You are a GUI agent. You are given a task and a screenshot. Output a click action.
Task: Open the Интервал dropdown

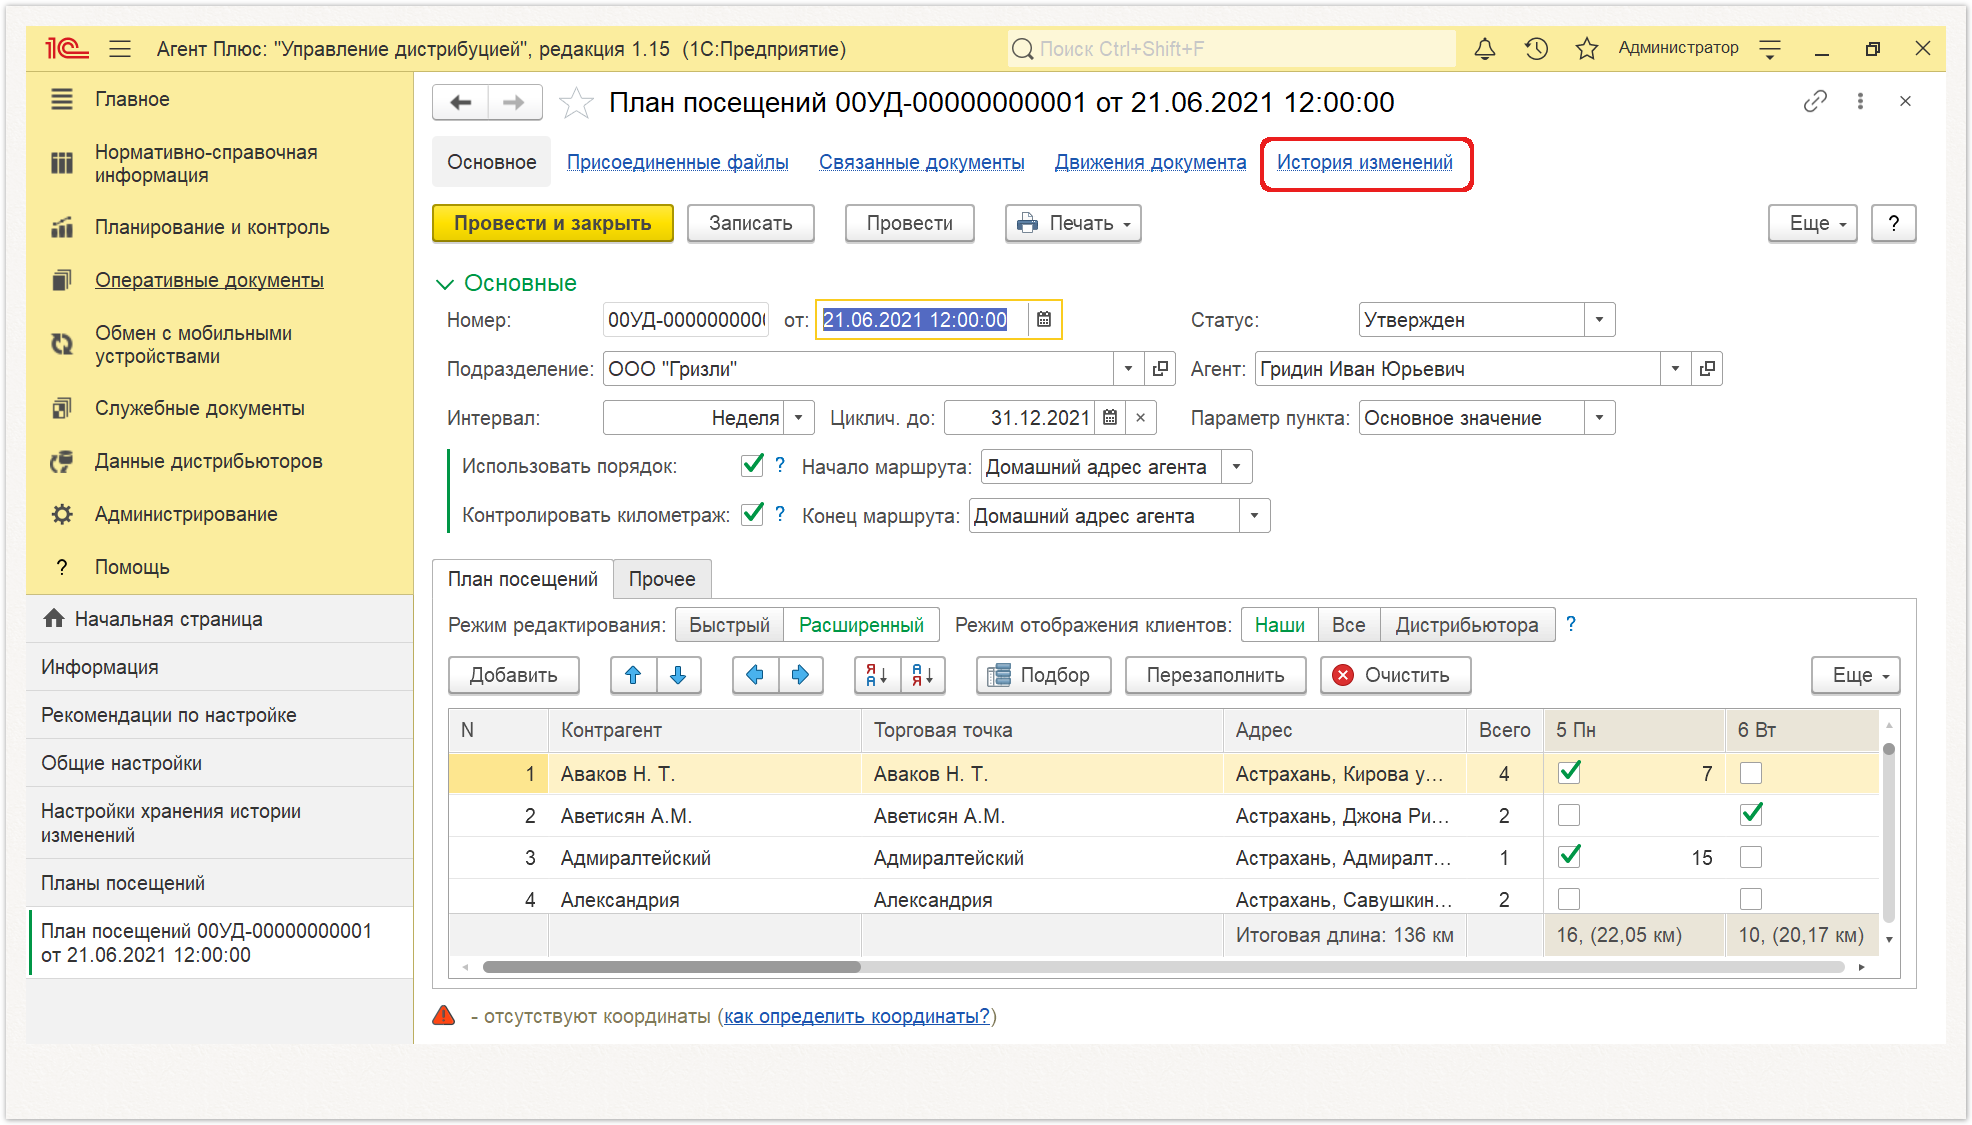click(798, 418)
